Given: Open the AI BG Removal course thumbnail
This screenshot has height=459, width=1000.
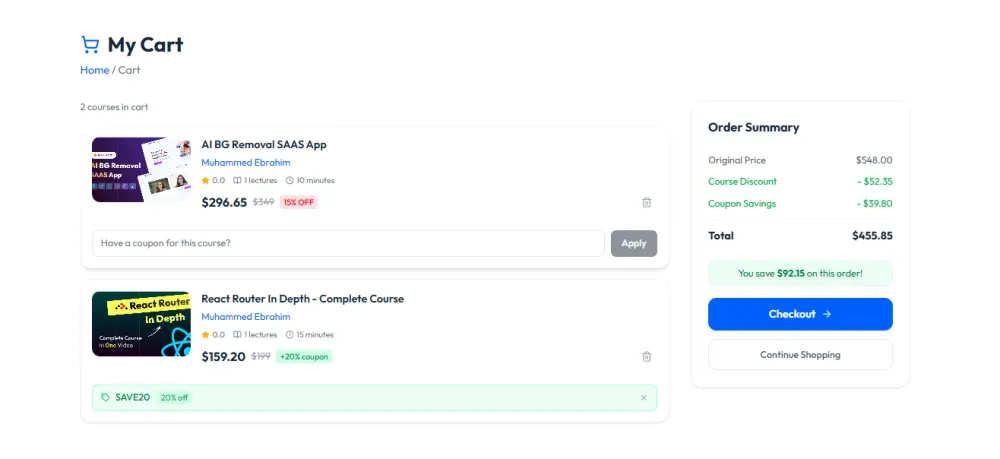Looking at the screenshot, I should point(142,170).
